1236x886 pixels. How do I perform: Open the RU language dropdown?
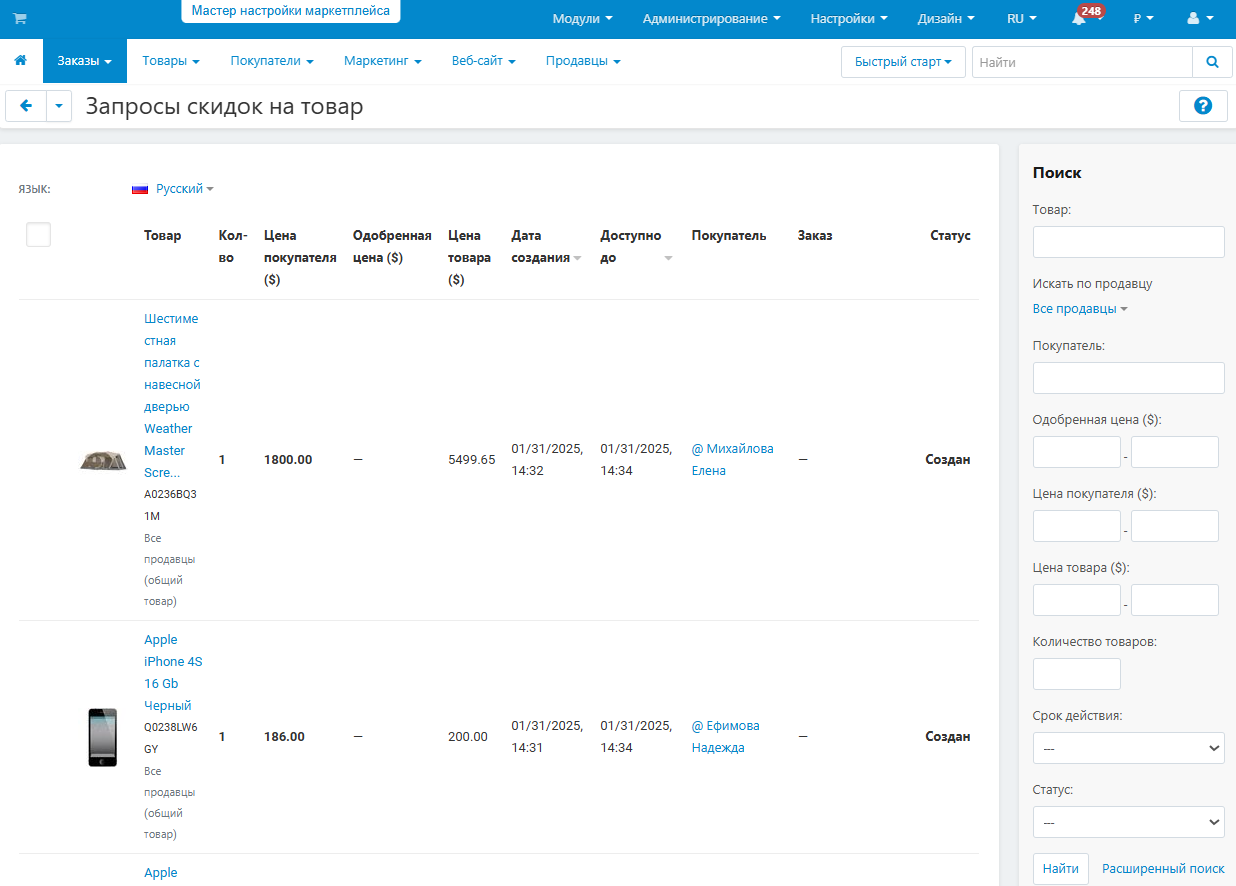click(1022, 19)
